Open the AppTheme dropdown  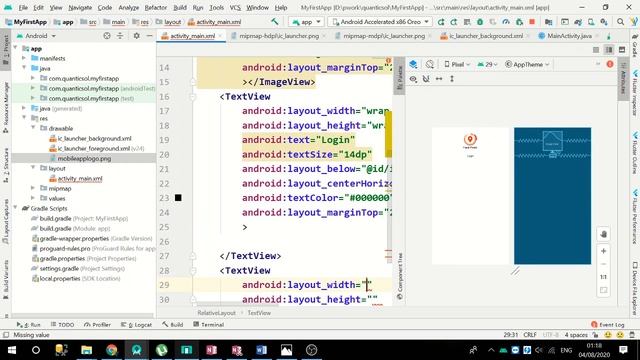coord(527,64)
